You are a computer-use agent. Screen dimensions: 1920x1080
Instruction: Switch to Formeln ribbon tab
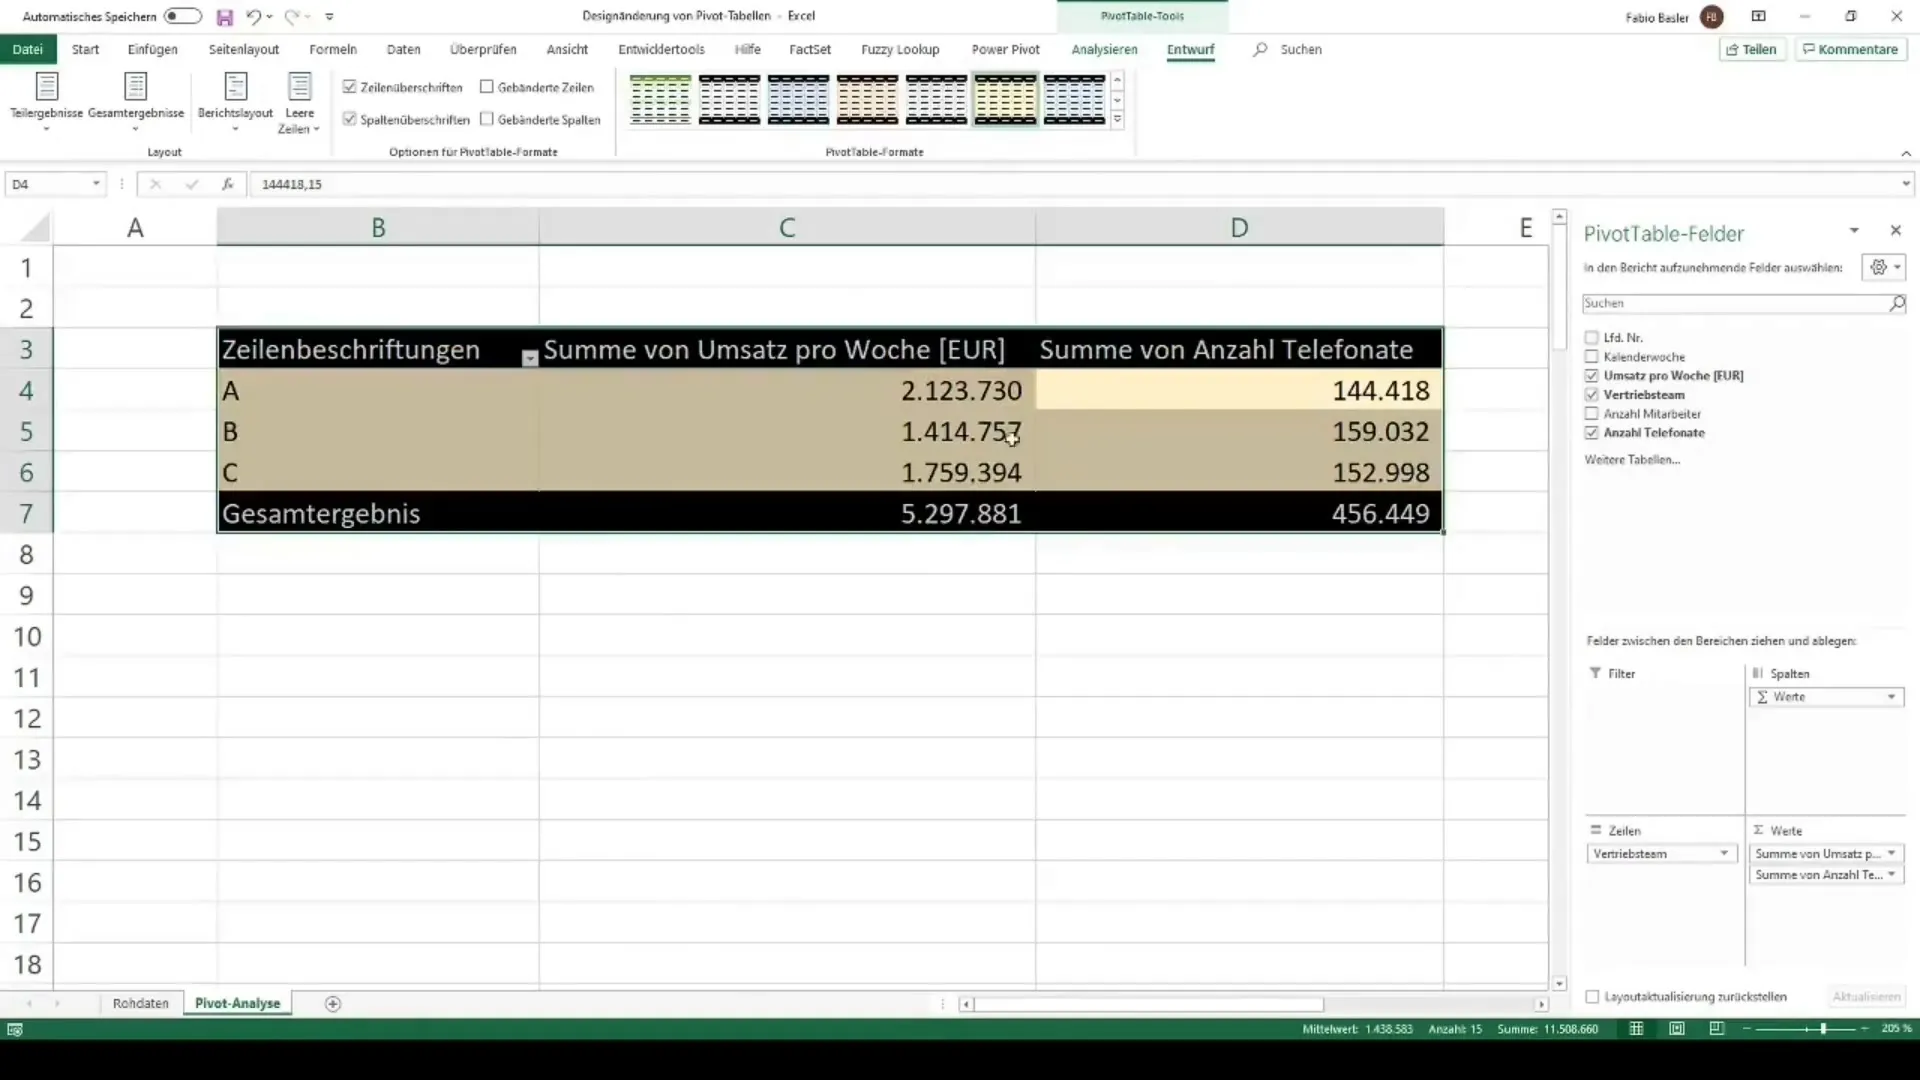click(333, 49)
